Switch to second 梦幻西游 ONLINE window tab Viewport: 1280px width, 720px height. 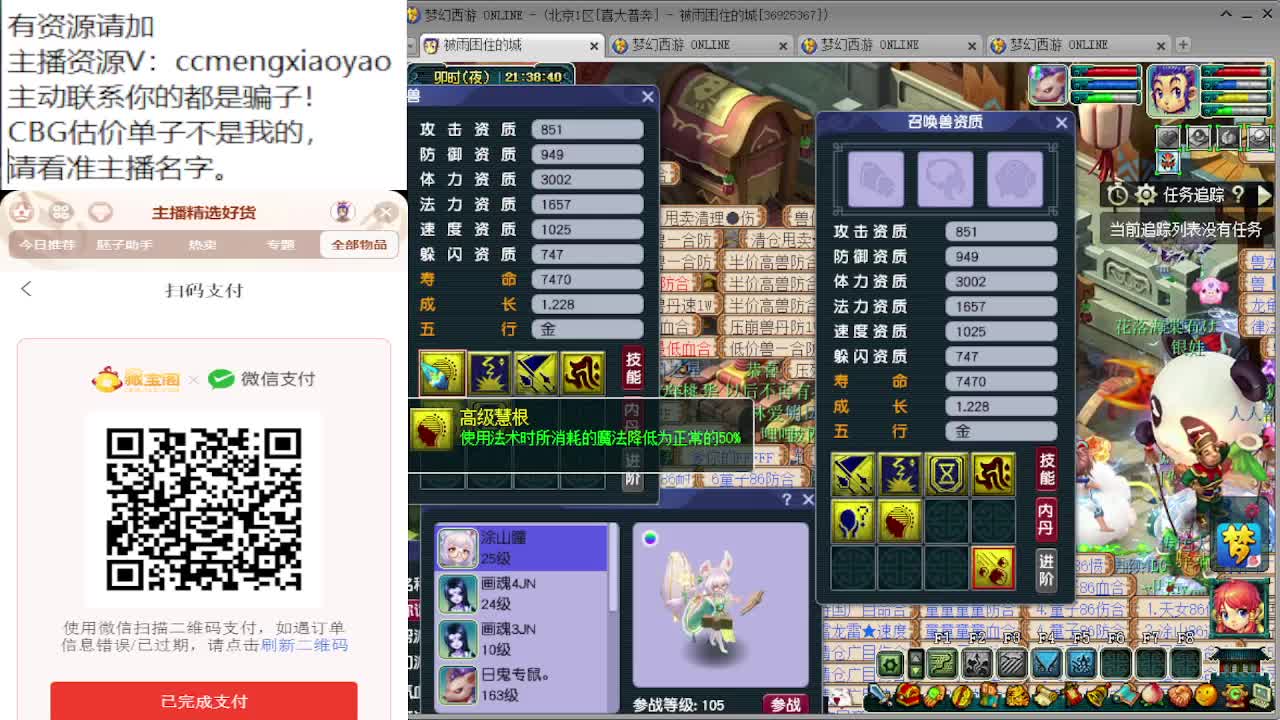pos(700,45)
